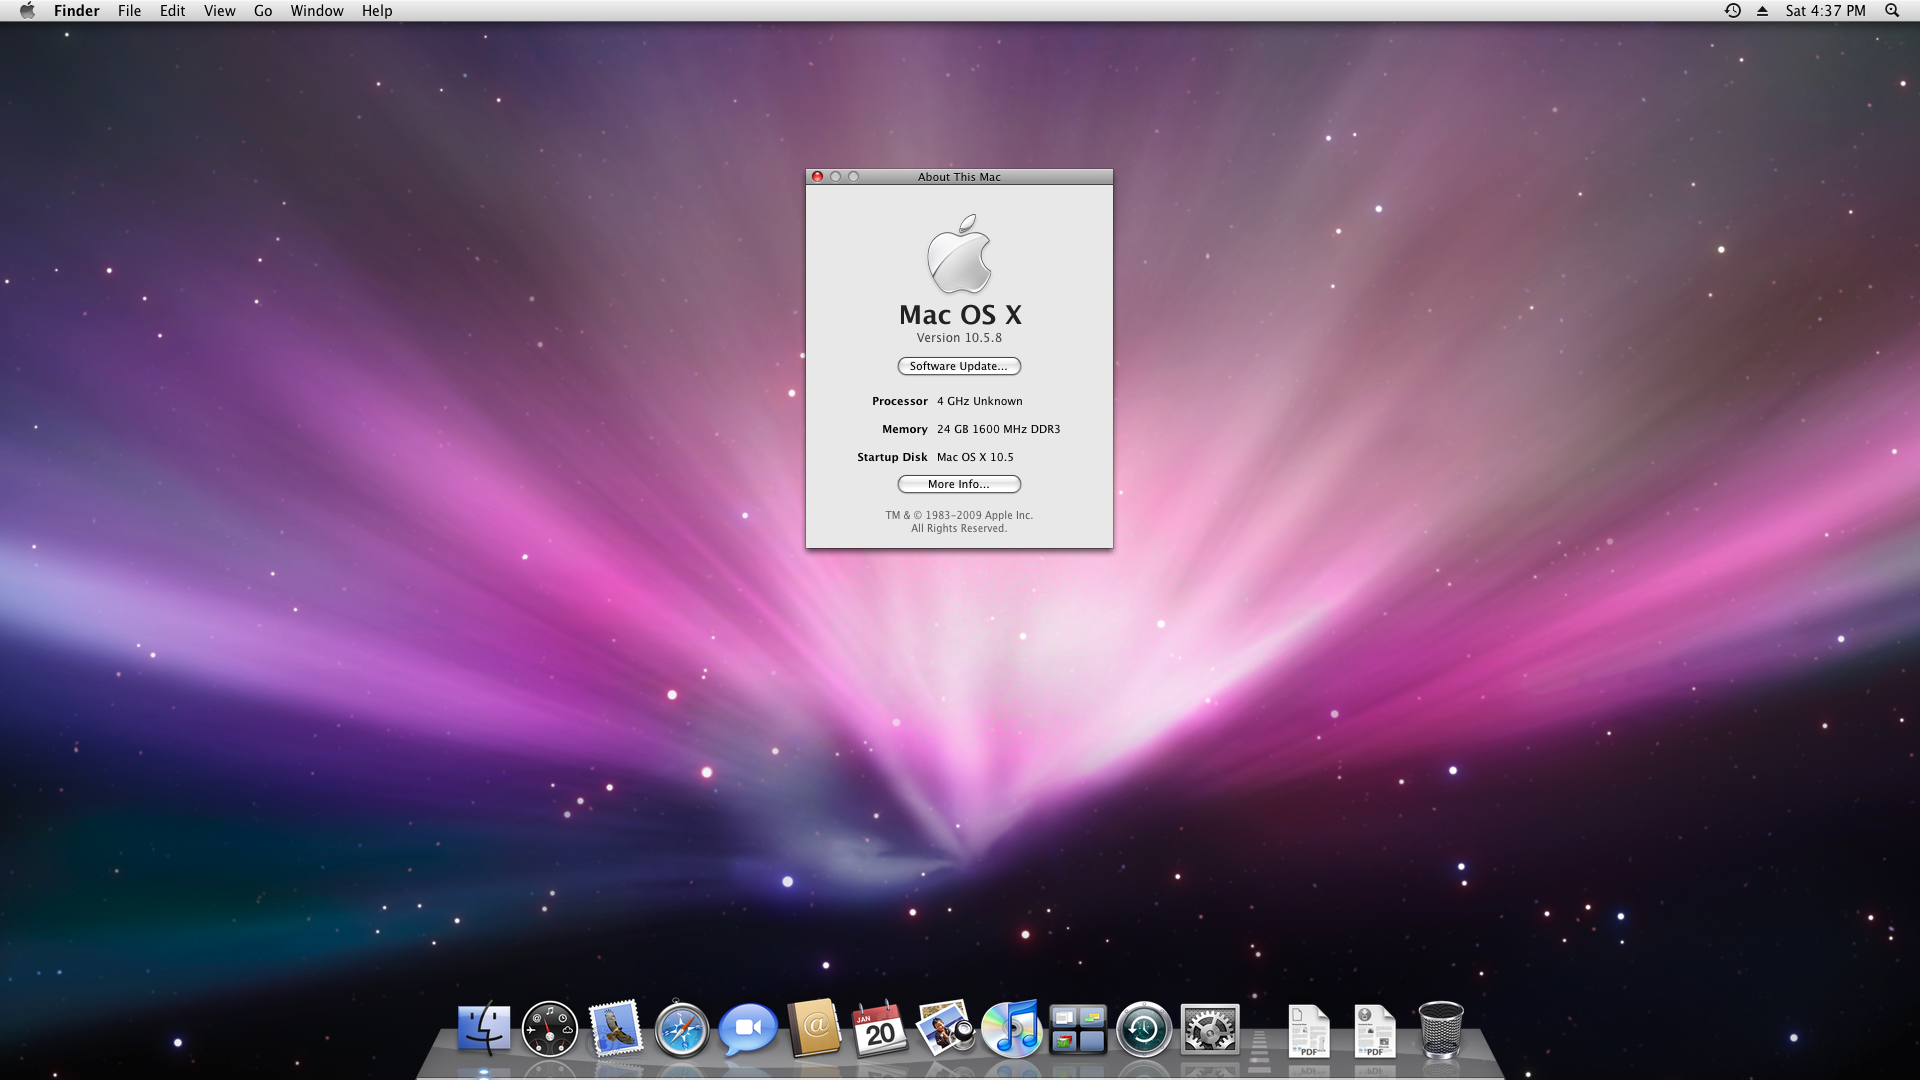Open Time Machine dock icon
The image size is (1920, 1080).
1143,1029
